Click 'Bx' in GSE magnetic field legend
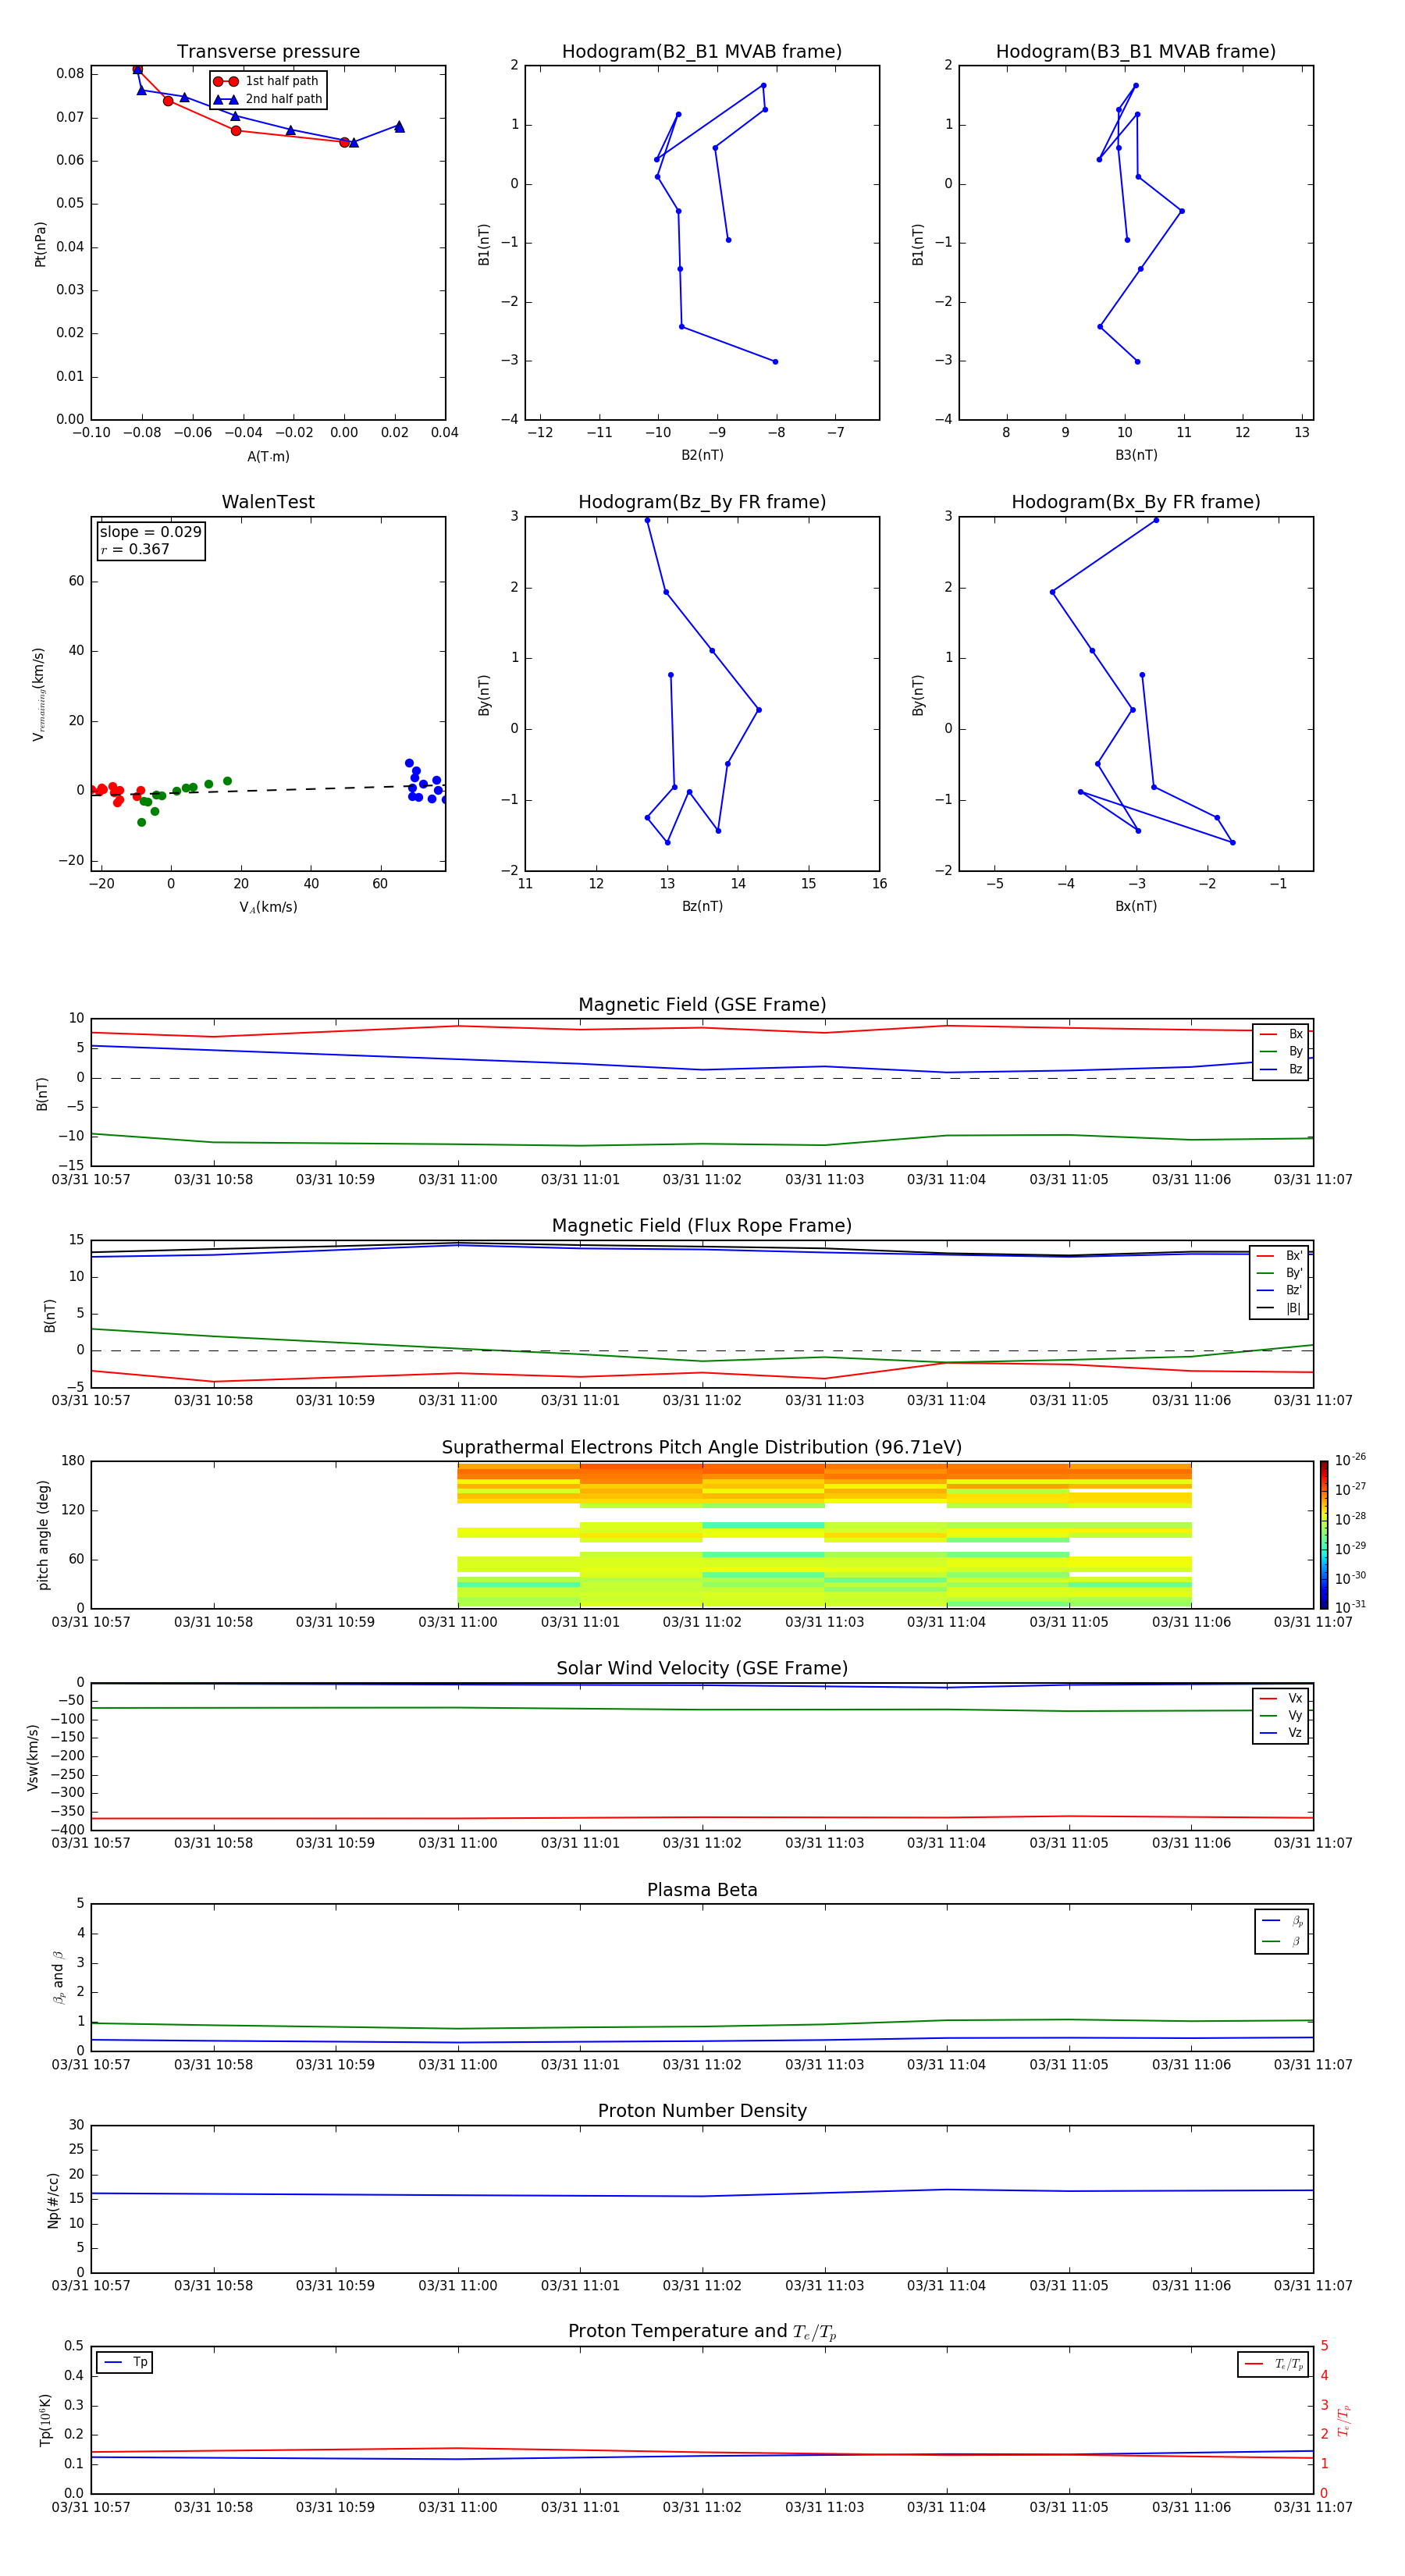Viewport: 1405px width, 2576px height. coord(1282,1034)
